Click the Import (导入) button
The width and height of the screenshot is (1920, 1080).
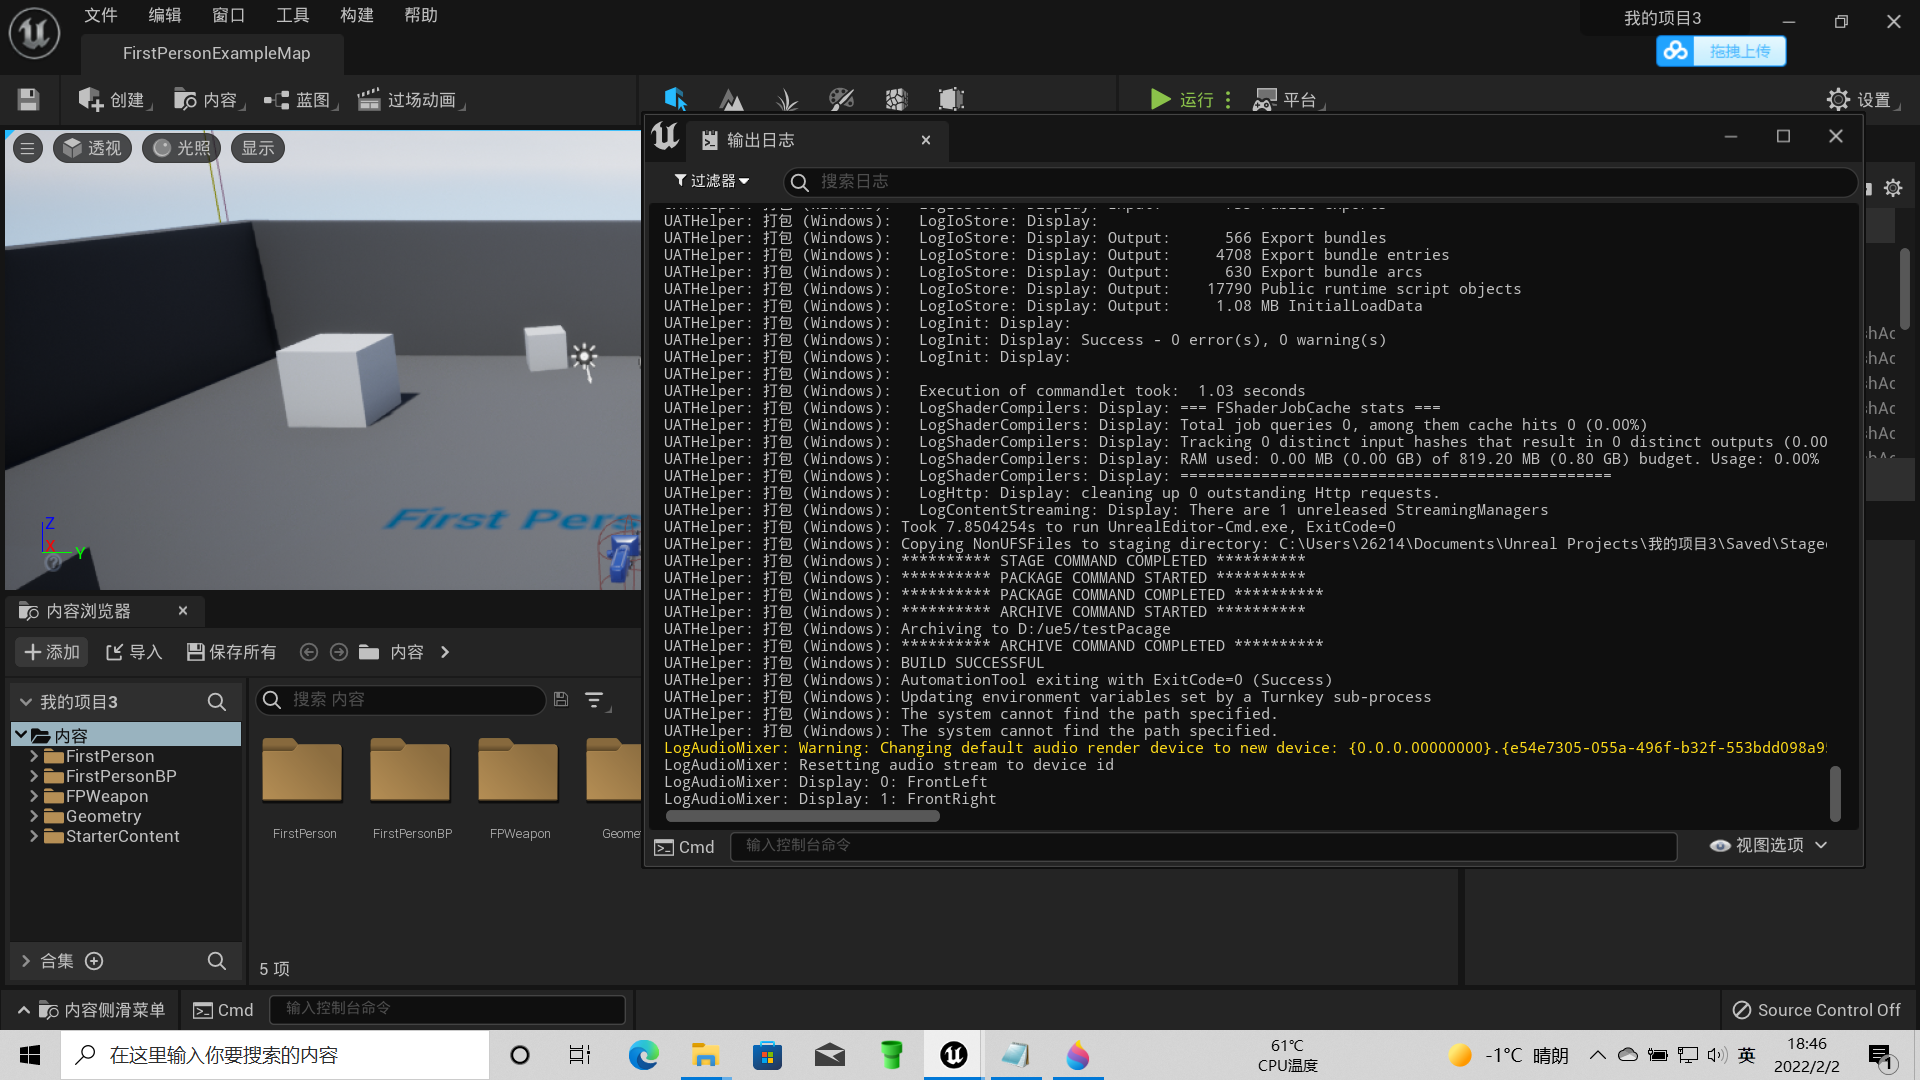pos(134,652)
